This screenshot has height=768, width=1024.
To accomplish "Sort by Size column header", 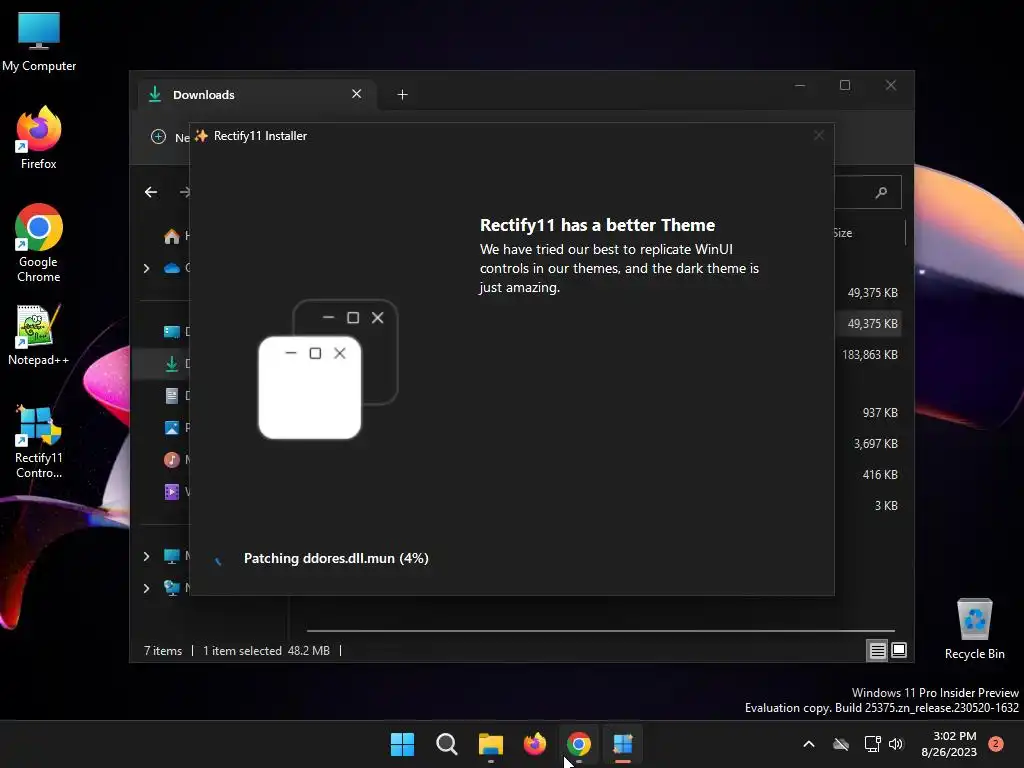I will coord(842,233).
